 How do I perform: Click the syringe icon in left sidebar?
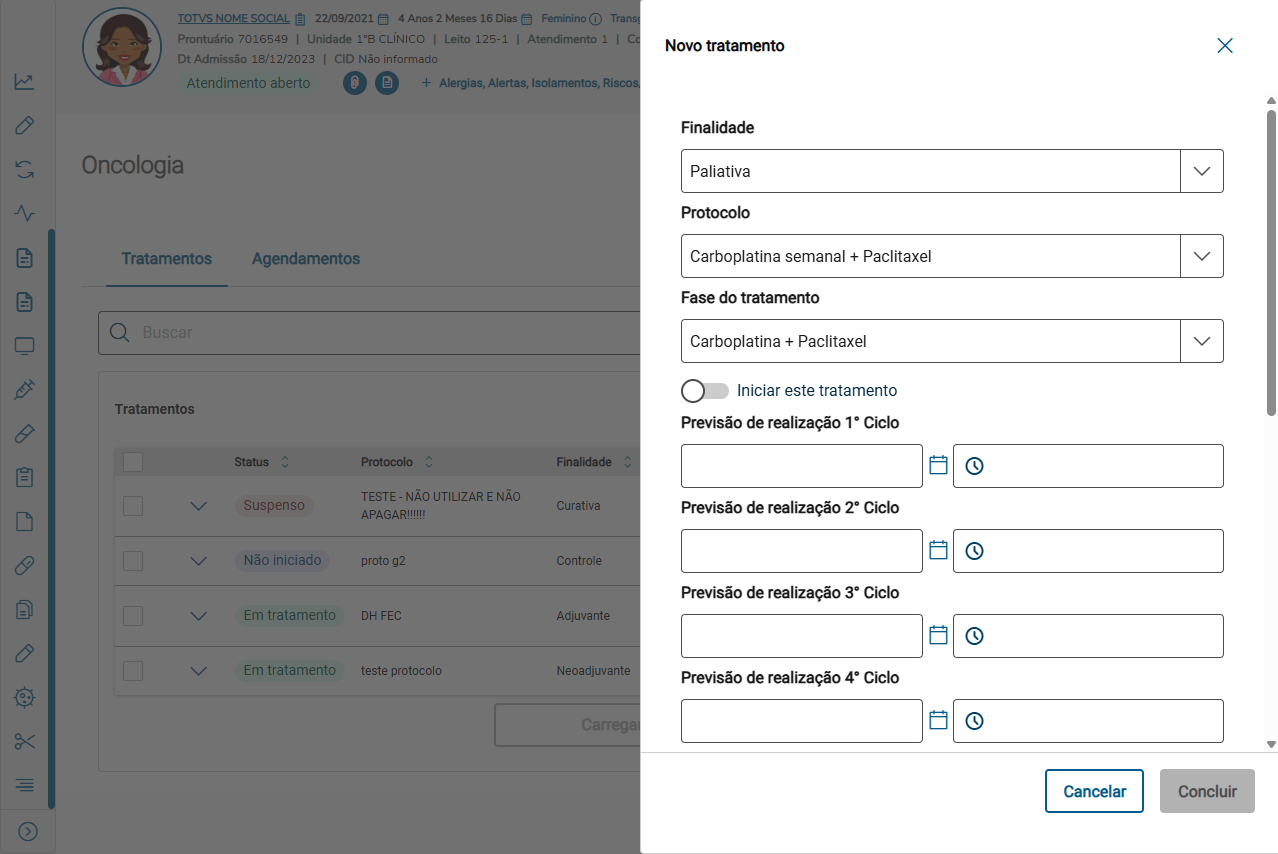(x=25, y=390)
